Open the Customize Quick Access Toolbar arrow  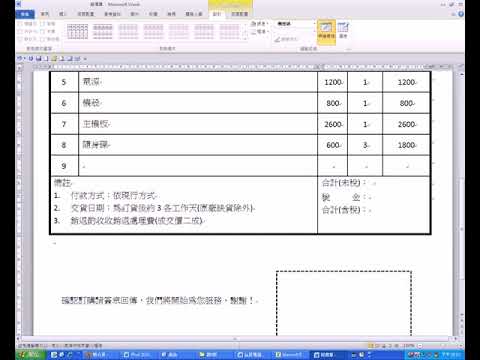coord(85,59)
